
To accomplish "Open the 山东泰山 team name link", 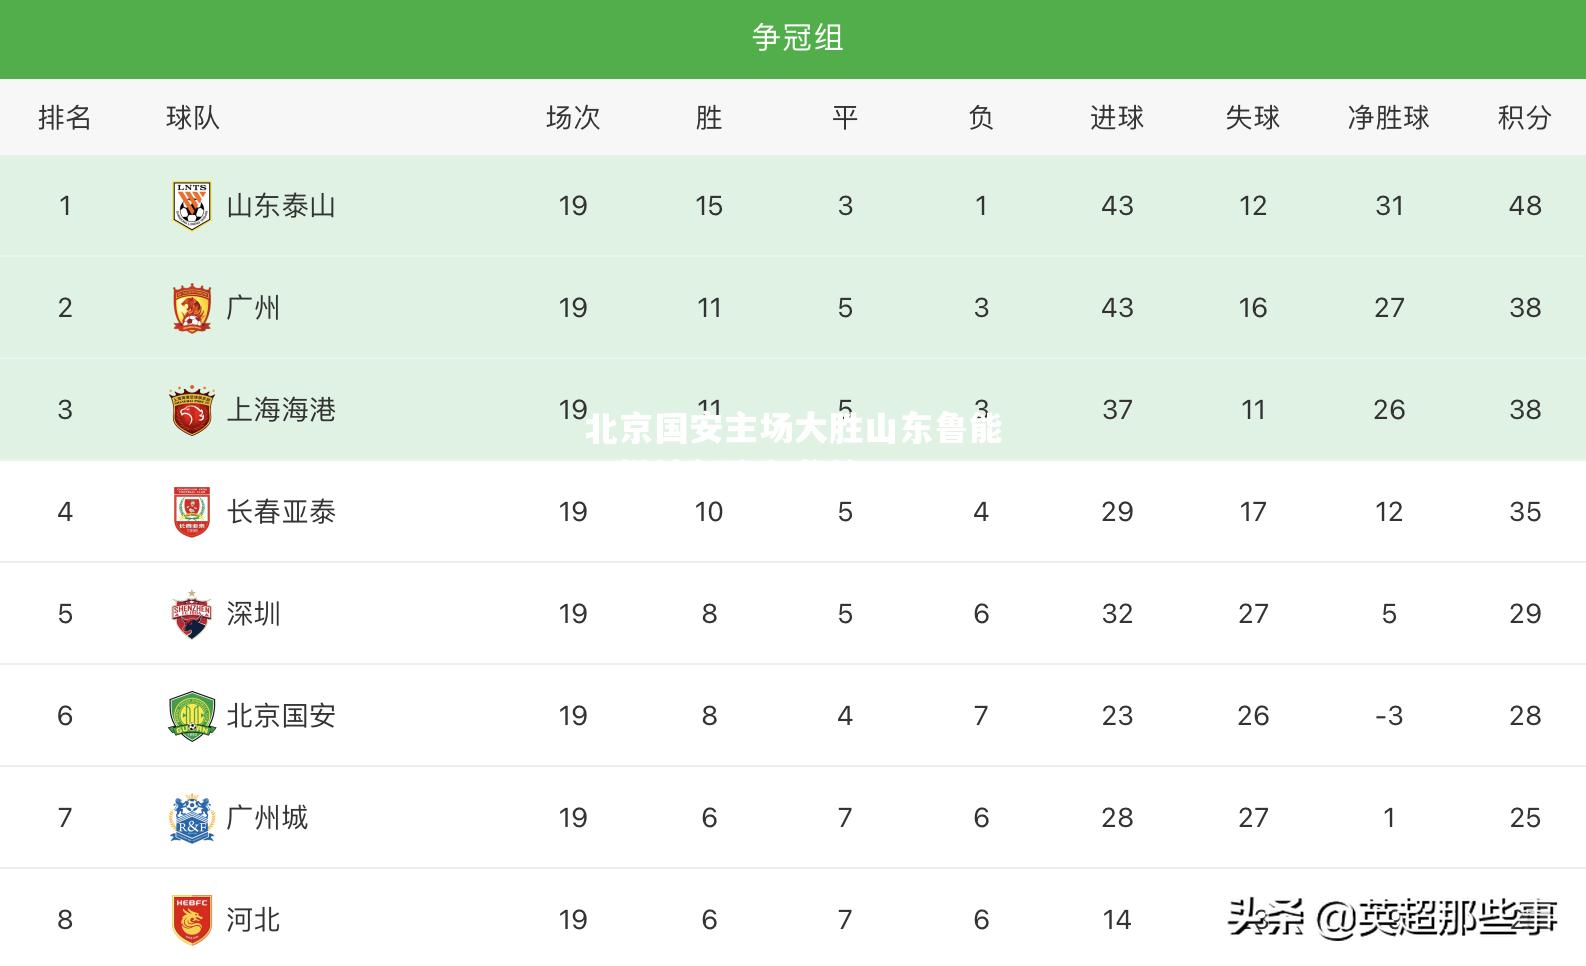I will coord(281,206).
